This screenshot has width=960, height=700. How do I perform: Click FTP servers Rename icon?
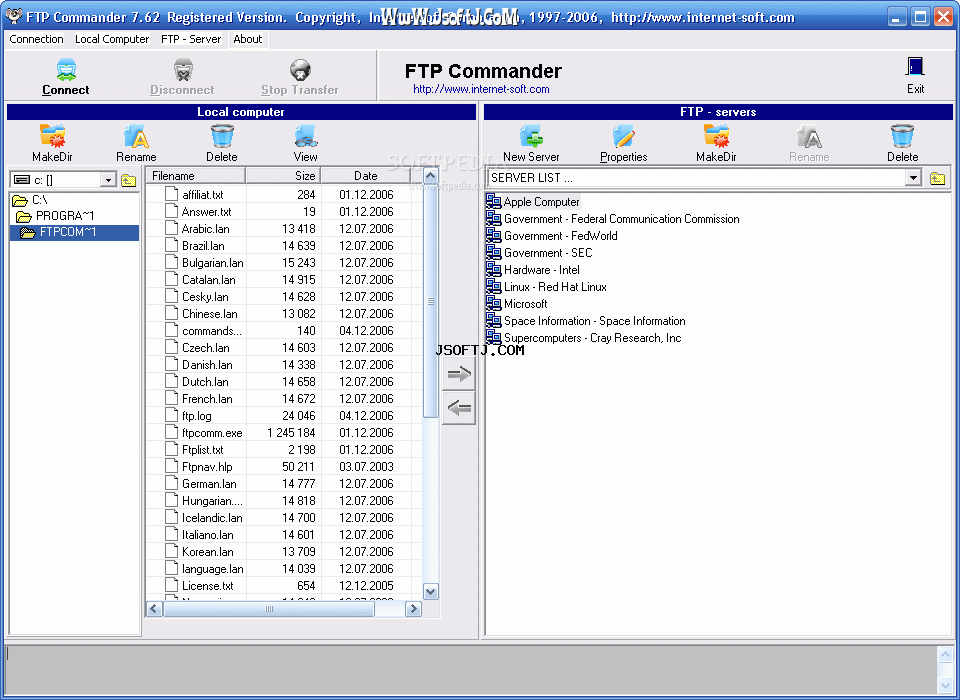pos(809,136)
